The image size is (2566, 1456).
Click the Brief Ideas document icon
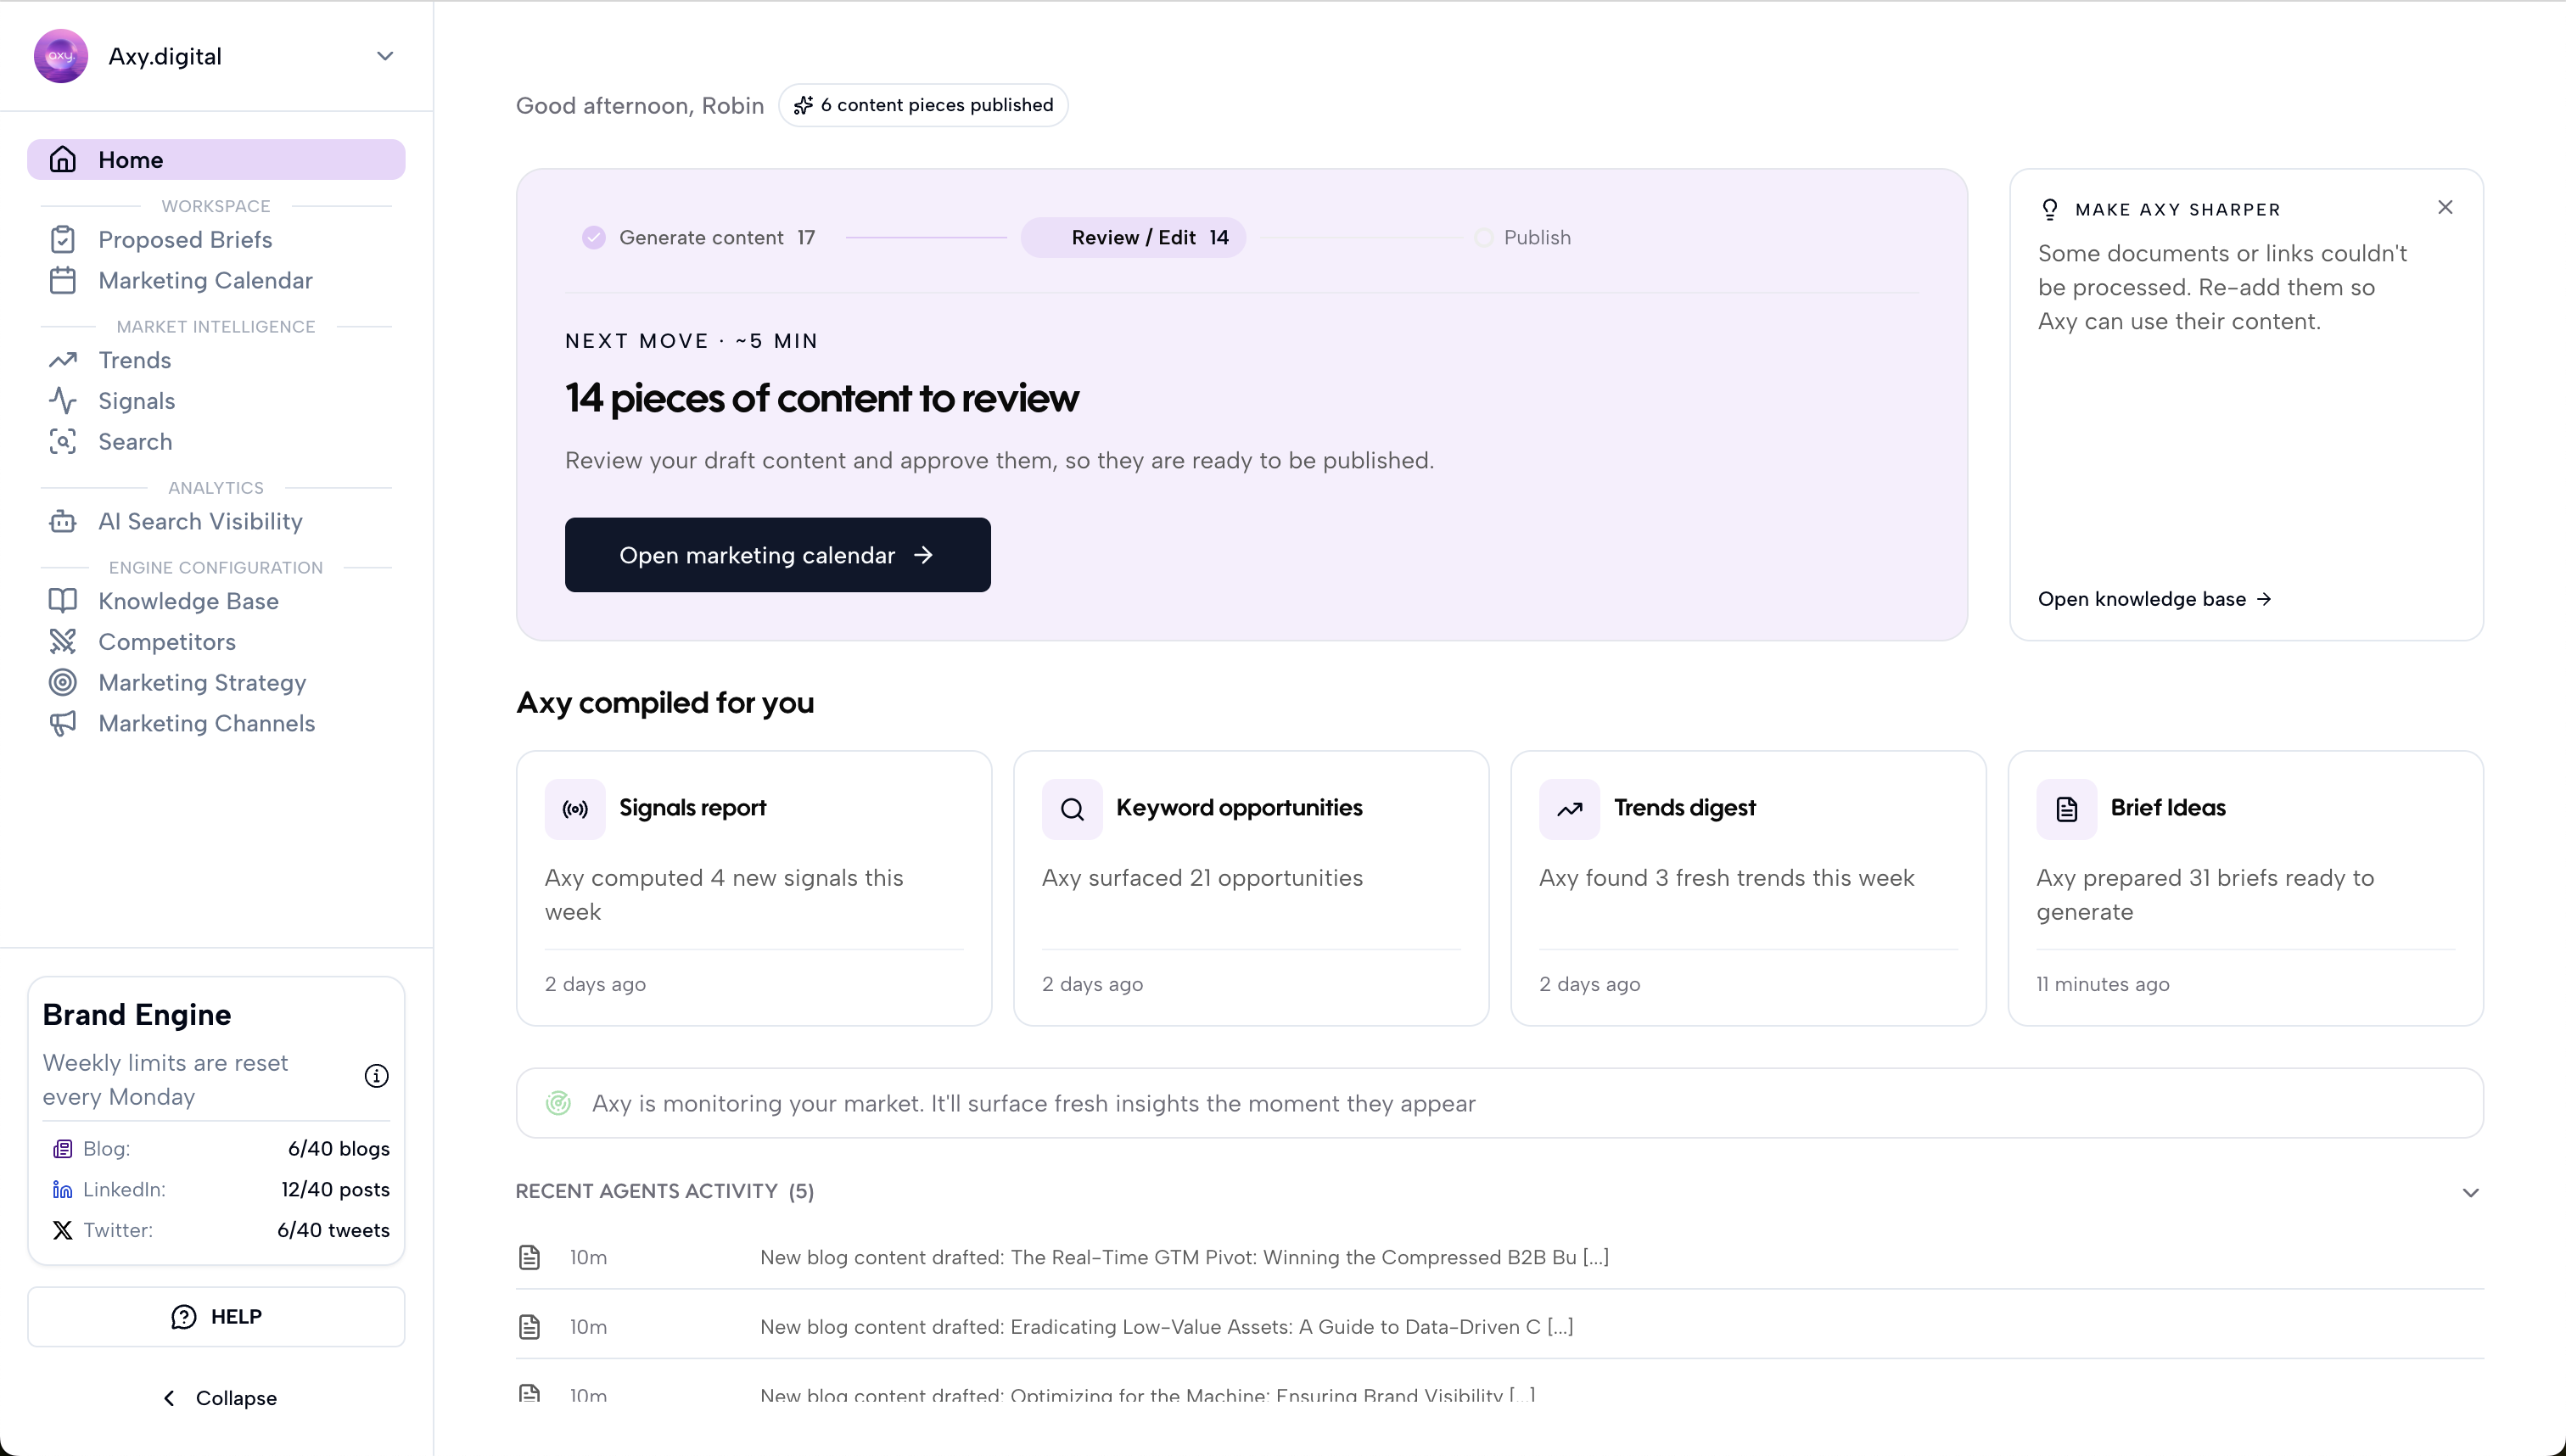tap(2067, 809)
